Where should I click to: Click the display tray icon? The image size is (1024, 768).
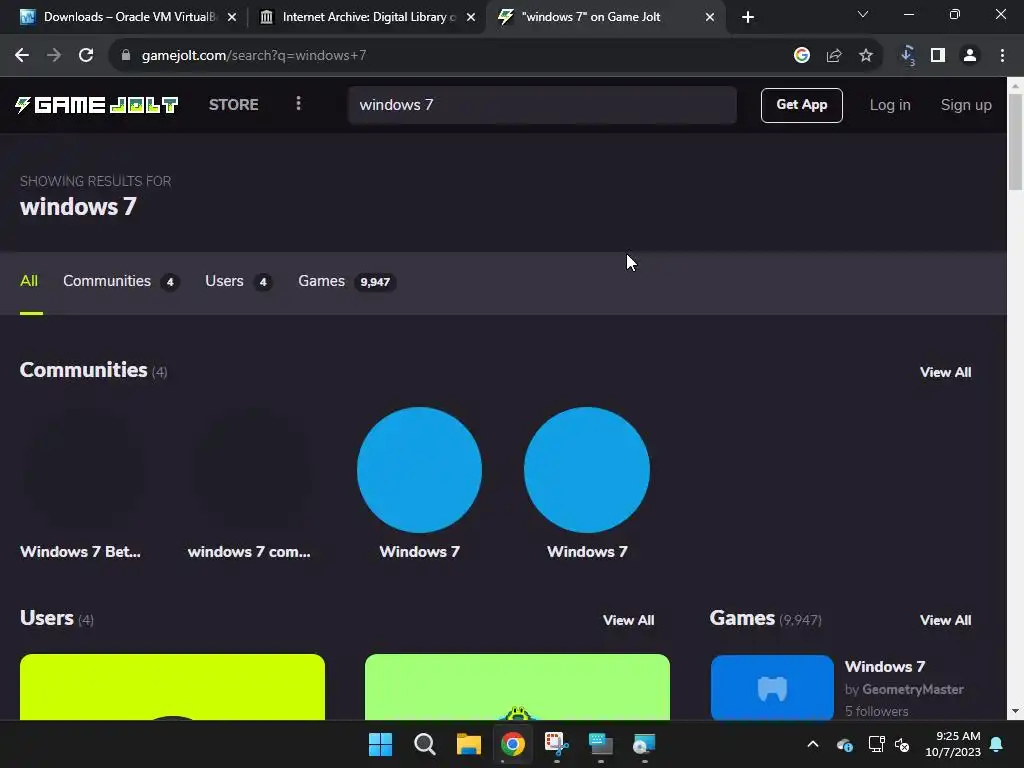tap(876, 744)
